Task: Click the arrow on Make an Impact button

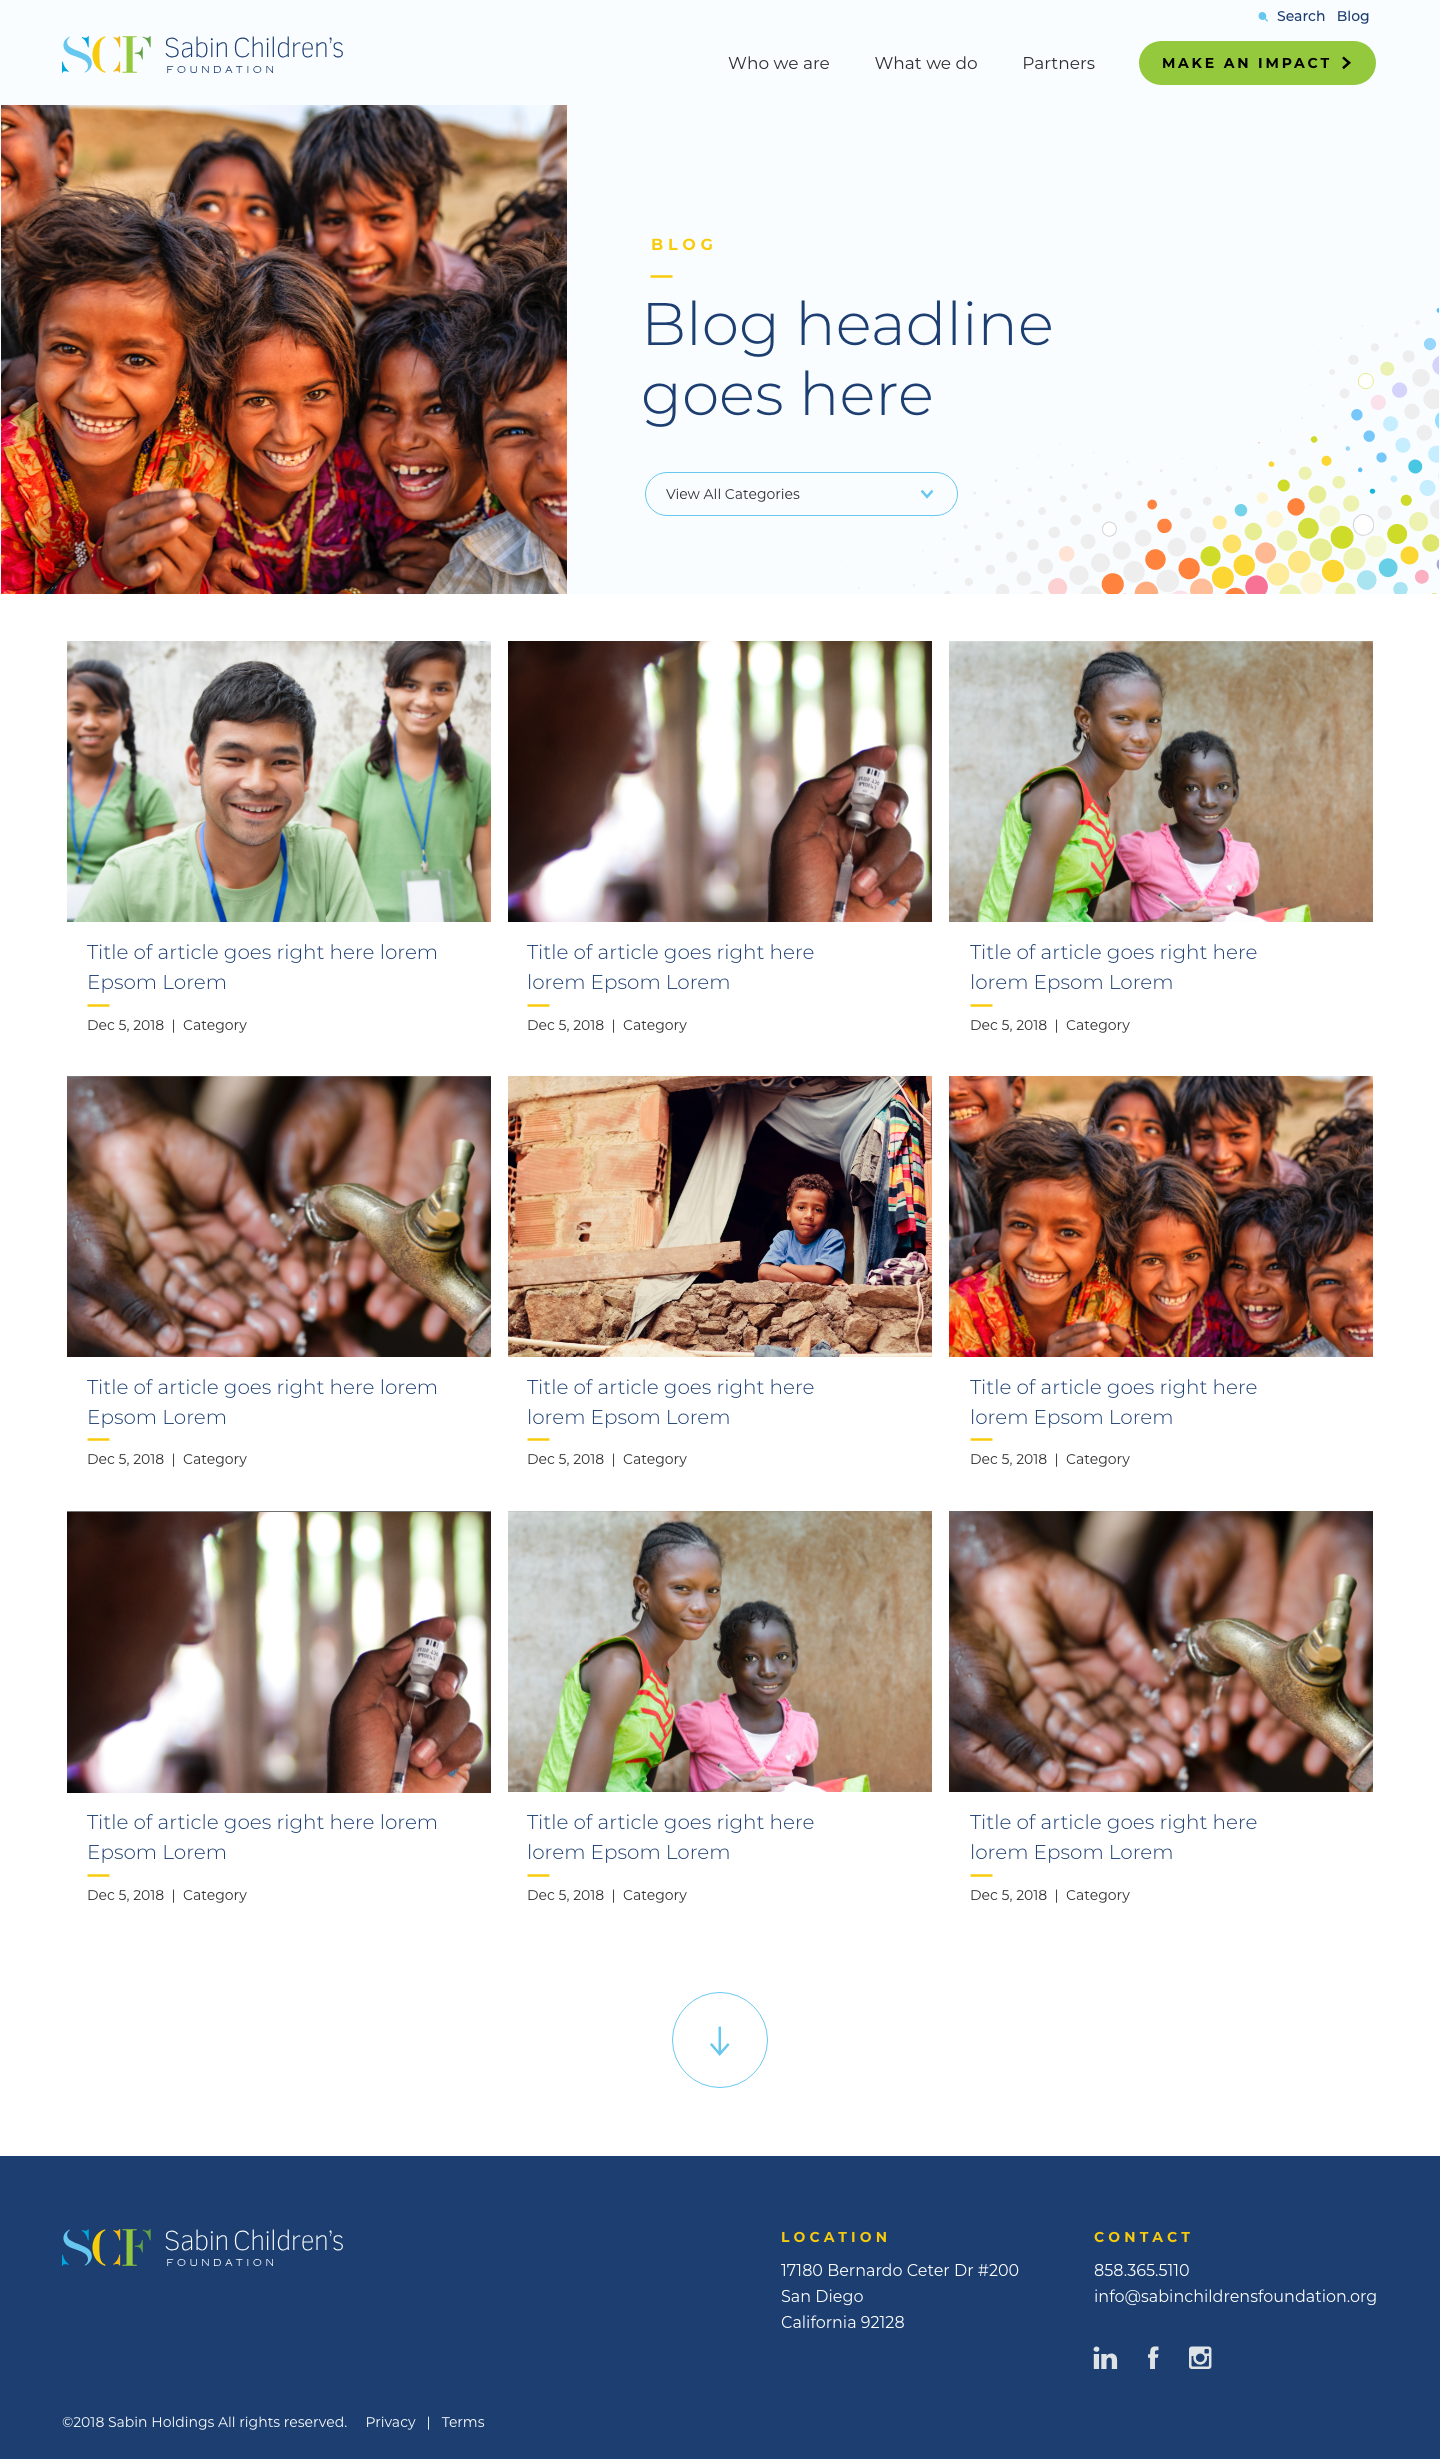Action: pos(1347,63)
